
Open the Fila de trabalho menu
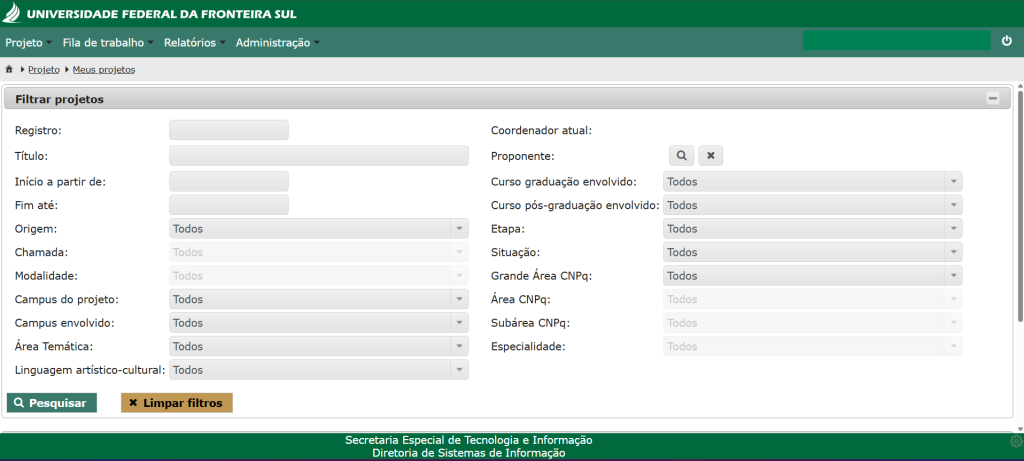coord(107,43)
